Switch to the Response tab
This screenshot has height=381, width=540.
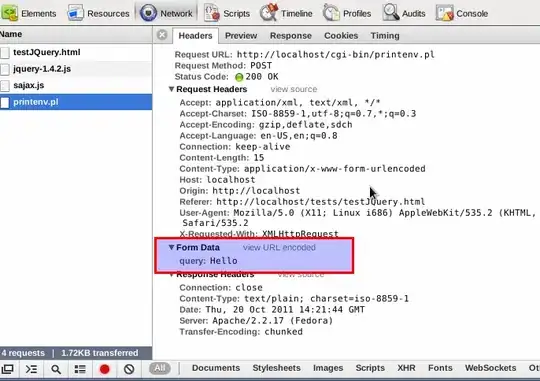click(x=291, y=35)
